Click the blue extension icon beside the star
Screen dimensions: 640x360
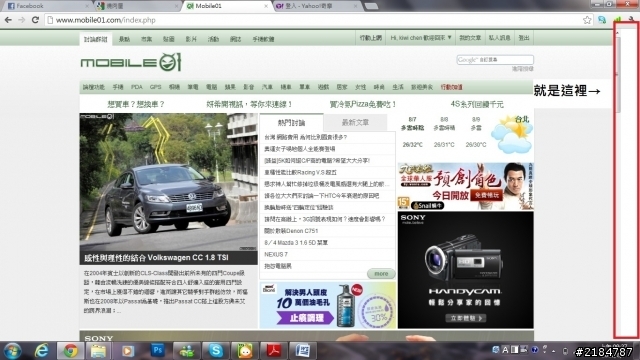pos(602,20)
